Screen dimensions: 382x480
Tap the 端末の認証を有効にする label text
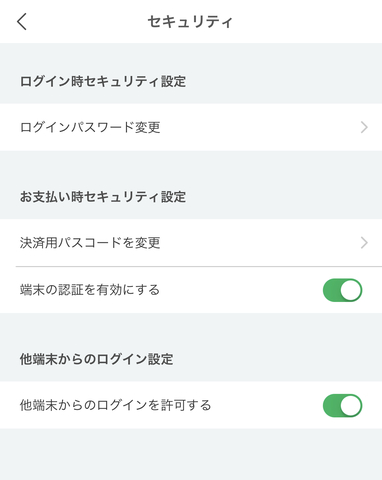coord(90,290)
